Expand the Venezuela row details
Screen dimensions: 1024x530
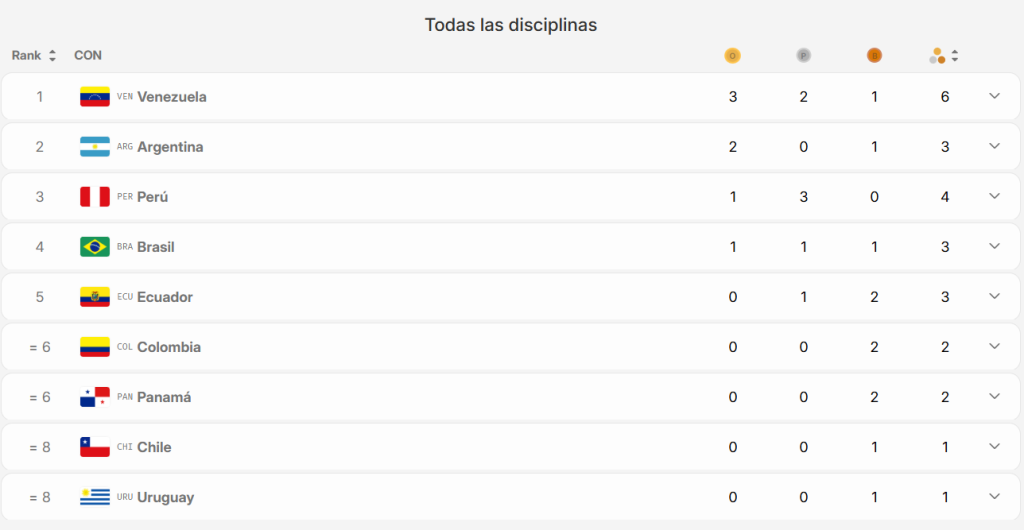[994, 96]
